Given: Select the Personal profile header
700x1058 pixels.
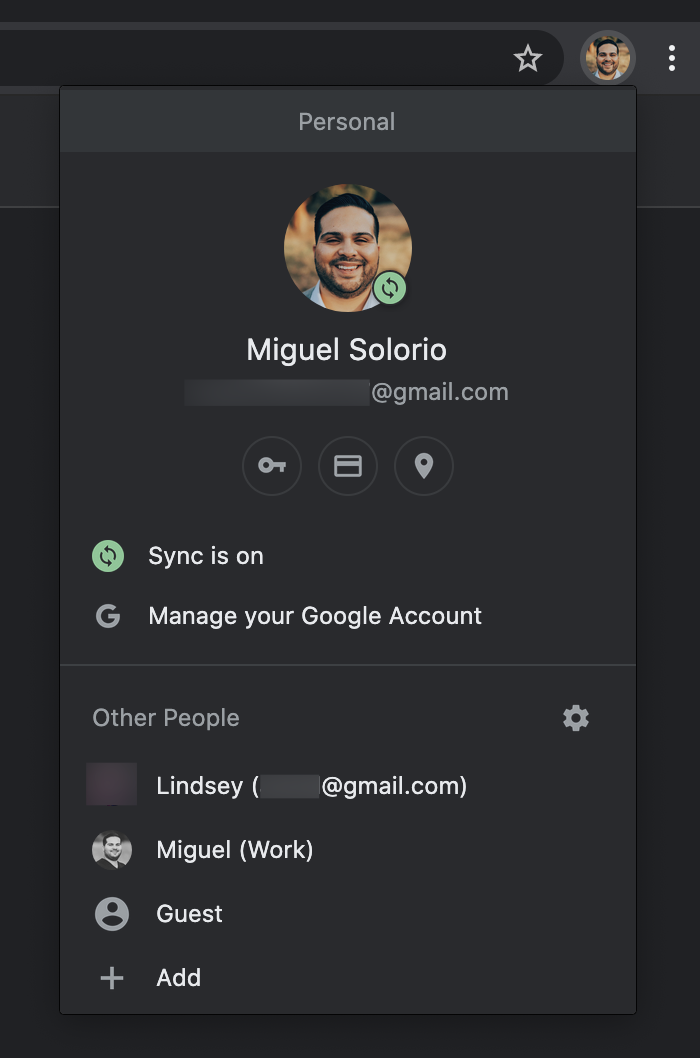Looking at the screenshot, I should 347,121.
